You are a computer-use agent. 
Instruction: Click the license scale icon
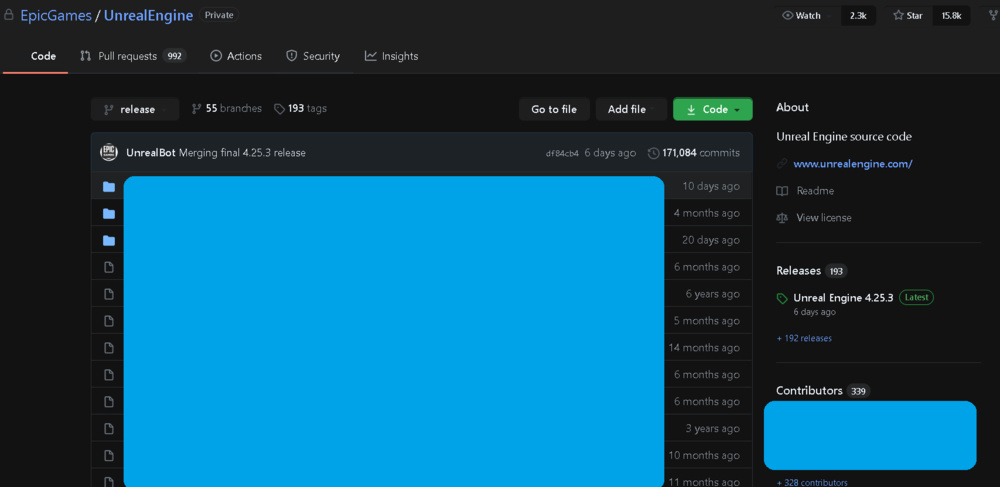[x=782, y=218]
